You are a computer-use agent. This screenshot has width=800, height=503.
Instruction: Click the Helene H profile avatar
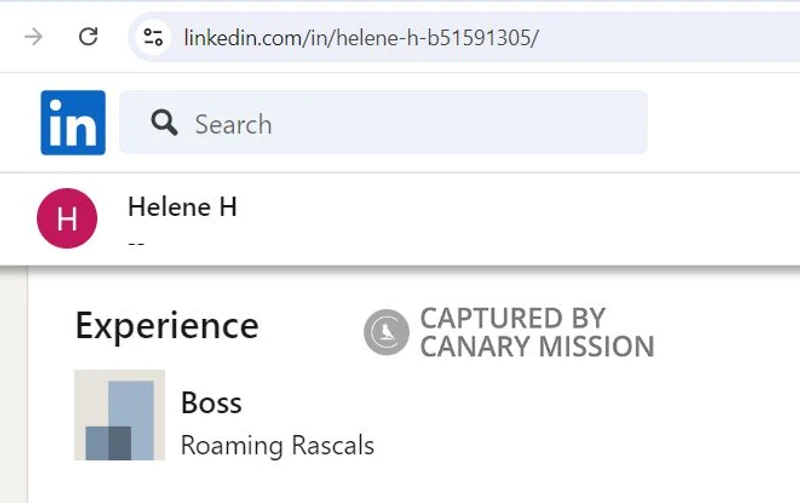click(x=67, y=218)
